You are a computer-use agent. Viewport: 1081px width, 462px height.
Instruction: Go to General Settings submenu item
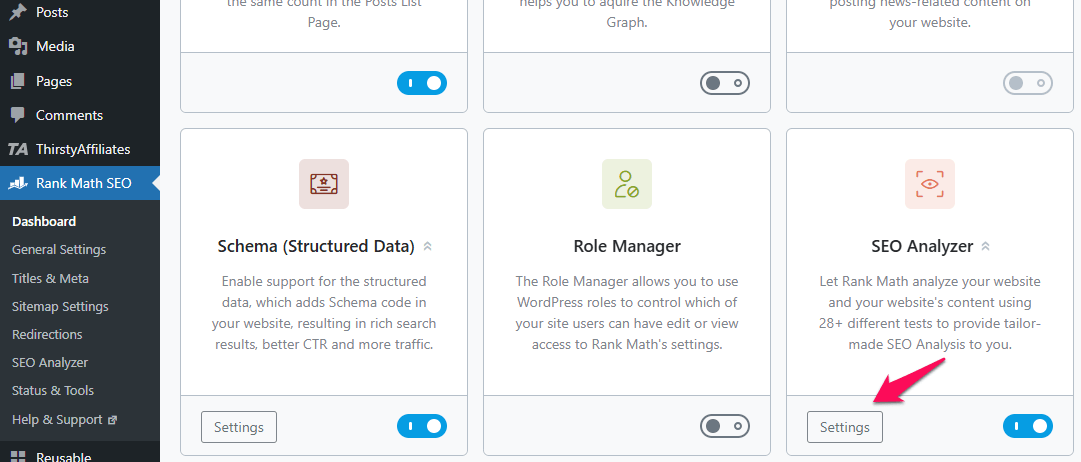[x=59, y=250]
